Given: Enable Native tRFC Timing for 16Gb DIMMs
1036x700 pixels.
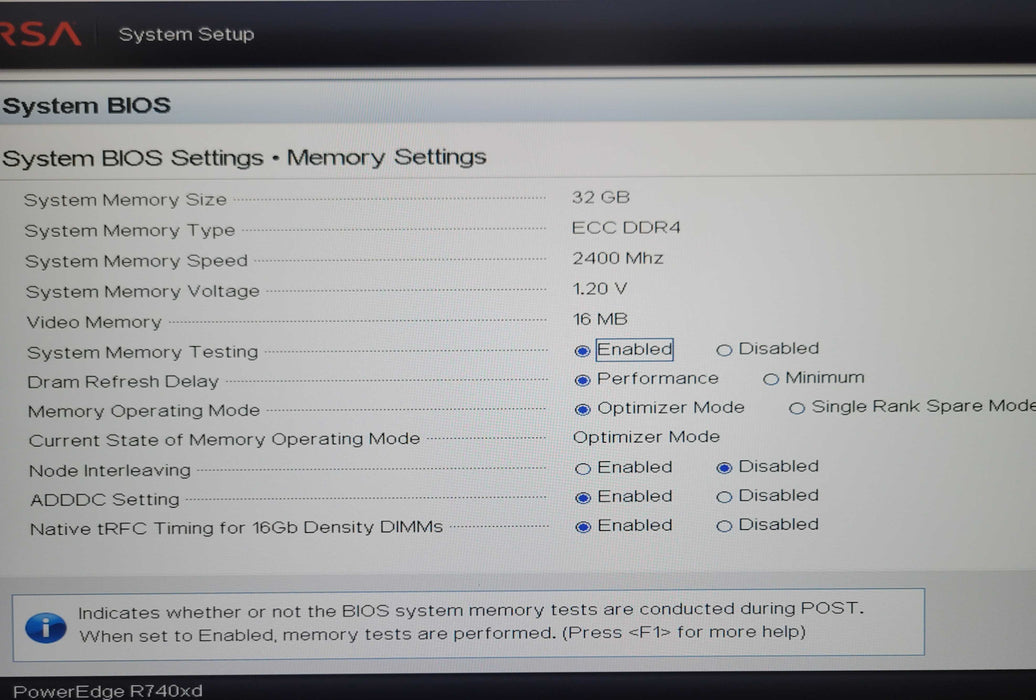Looking at the screenshot, I should tap(583, 527).
